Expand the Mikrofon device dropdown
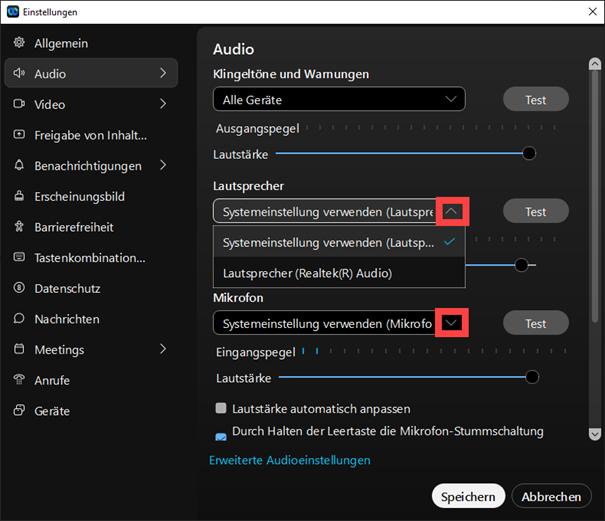 [x=452, y=323]
